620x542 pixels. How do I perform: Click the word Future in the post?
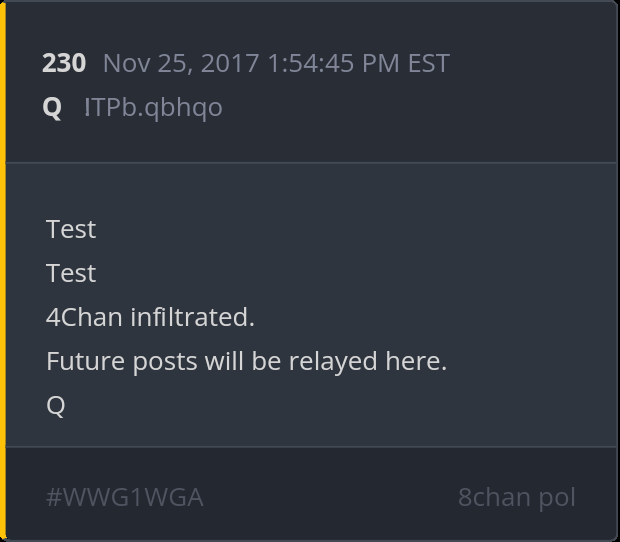pyautogui.click(x=86, y=361)
